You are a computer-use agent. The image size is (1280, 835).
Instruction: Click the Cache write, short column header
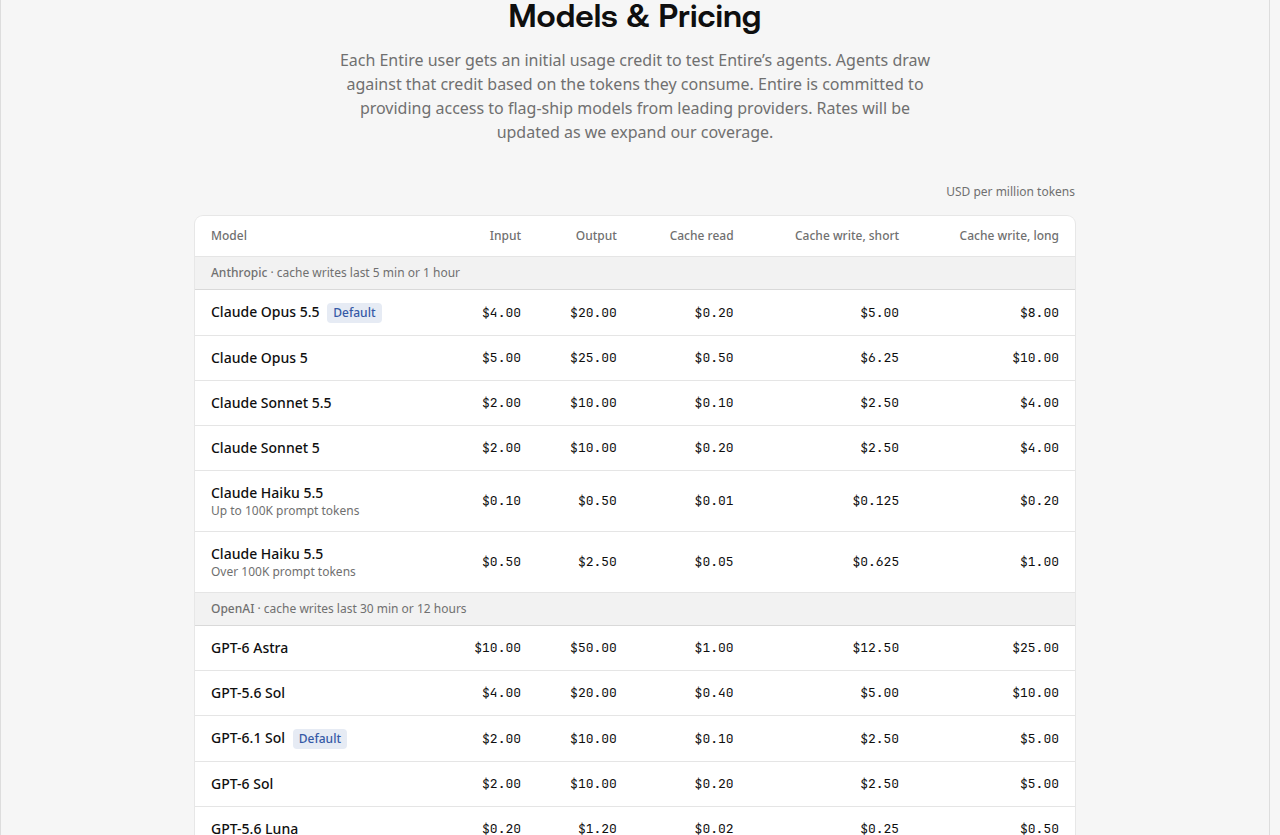click(847, 236)
